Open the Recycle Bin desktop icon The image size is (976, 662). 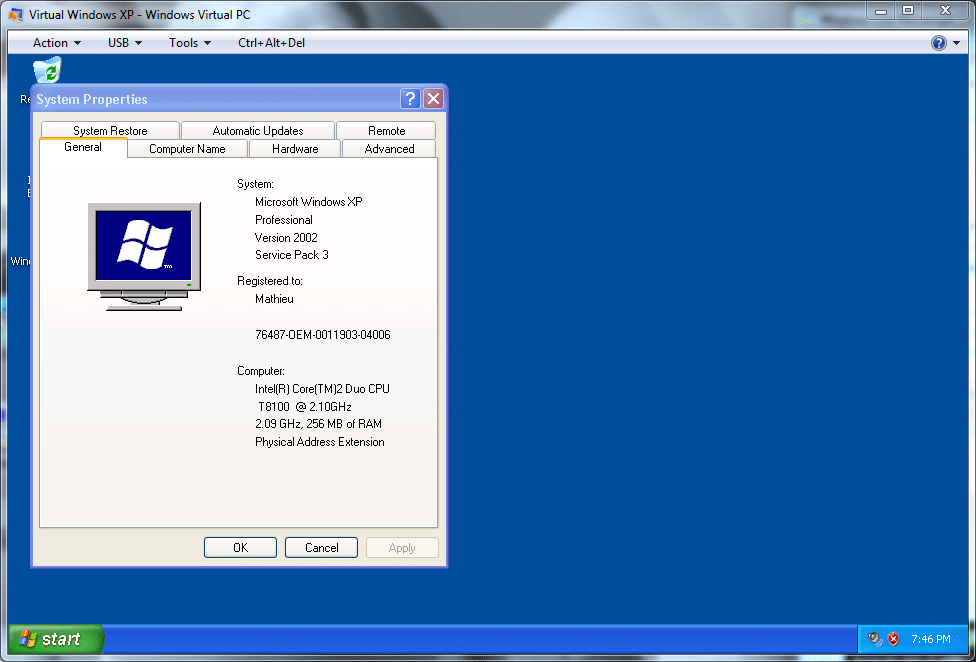pyautogui.click(x=47, y=71)
